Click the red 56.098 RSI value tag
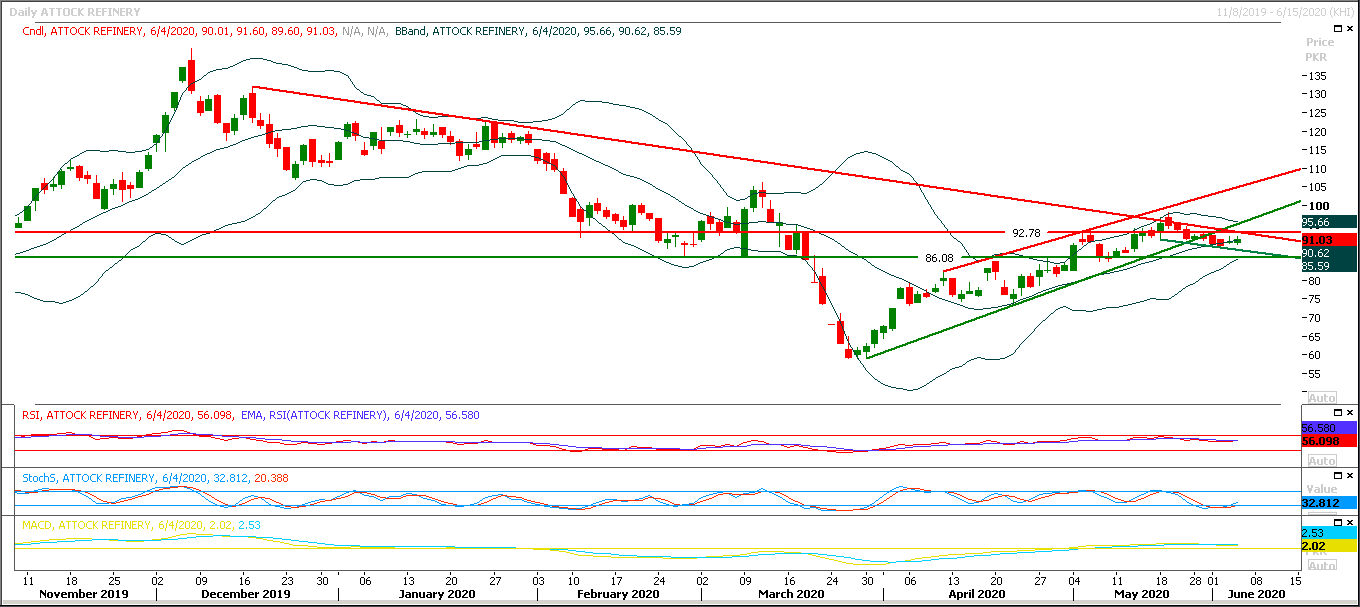The height and width of the screenshot is (607, 1360). click(x=1328, y=440)
